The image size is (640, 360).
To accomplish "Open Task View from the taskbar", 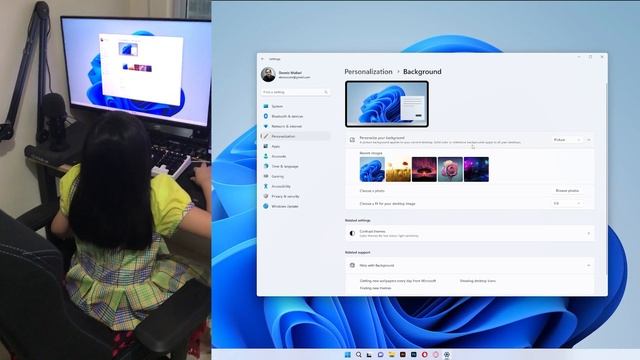I will [369, 355].
